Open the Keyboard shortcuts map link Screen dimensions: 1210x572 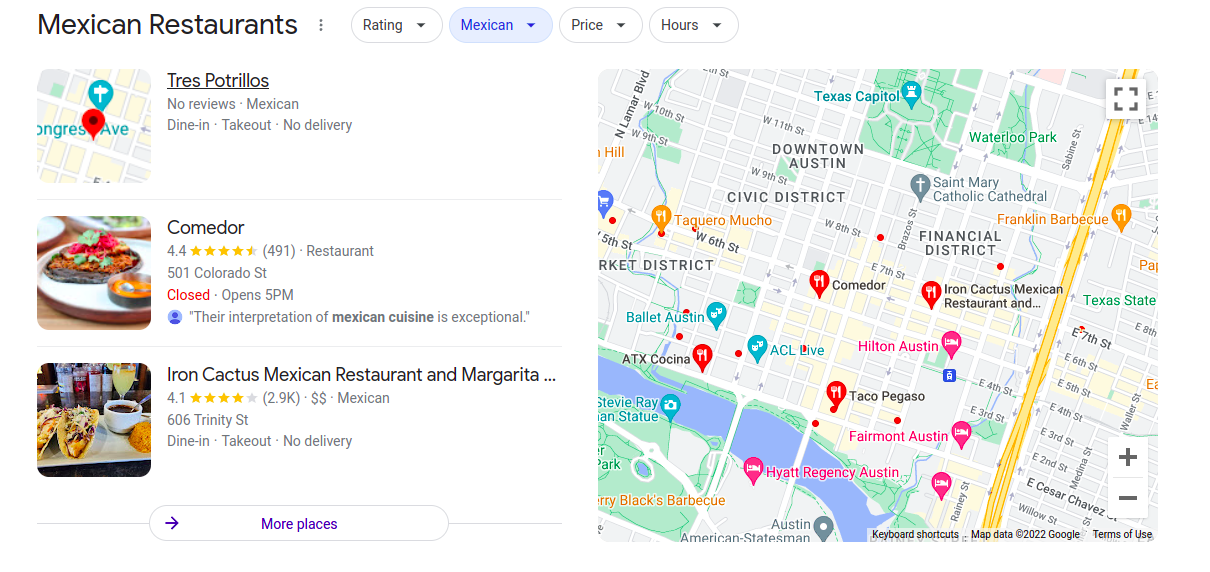click(915, 535)
